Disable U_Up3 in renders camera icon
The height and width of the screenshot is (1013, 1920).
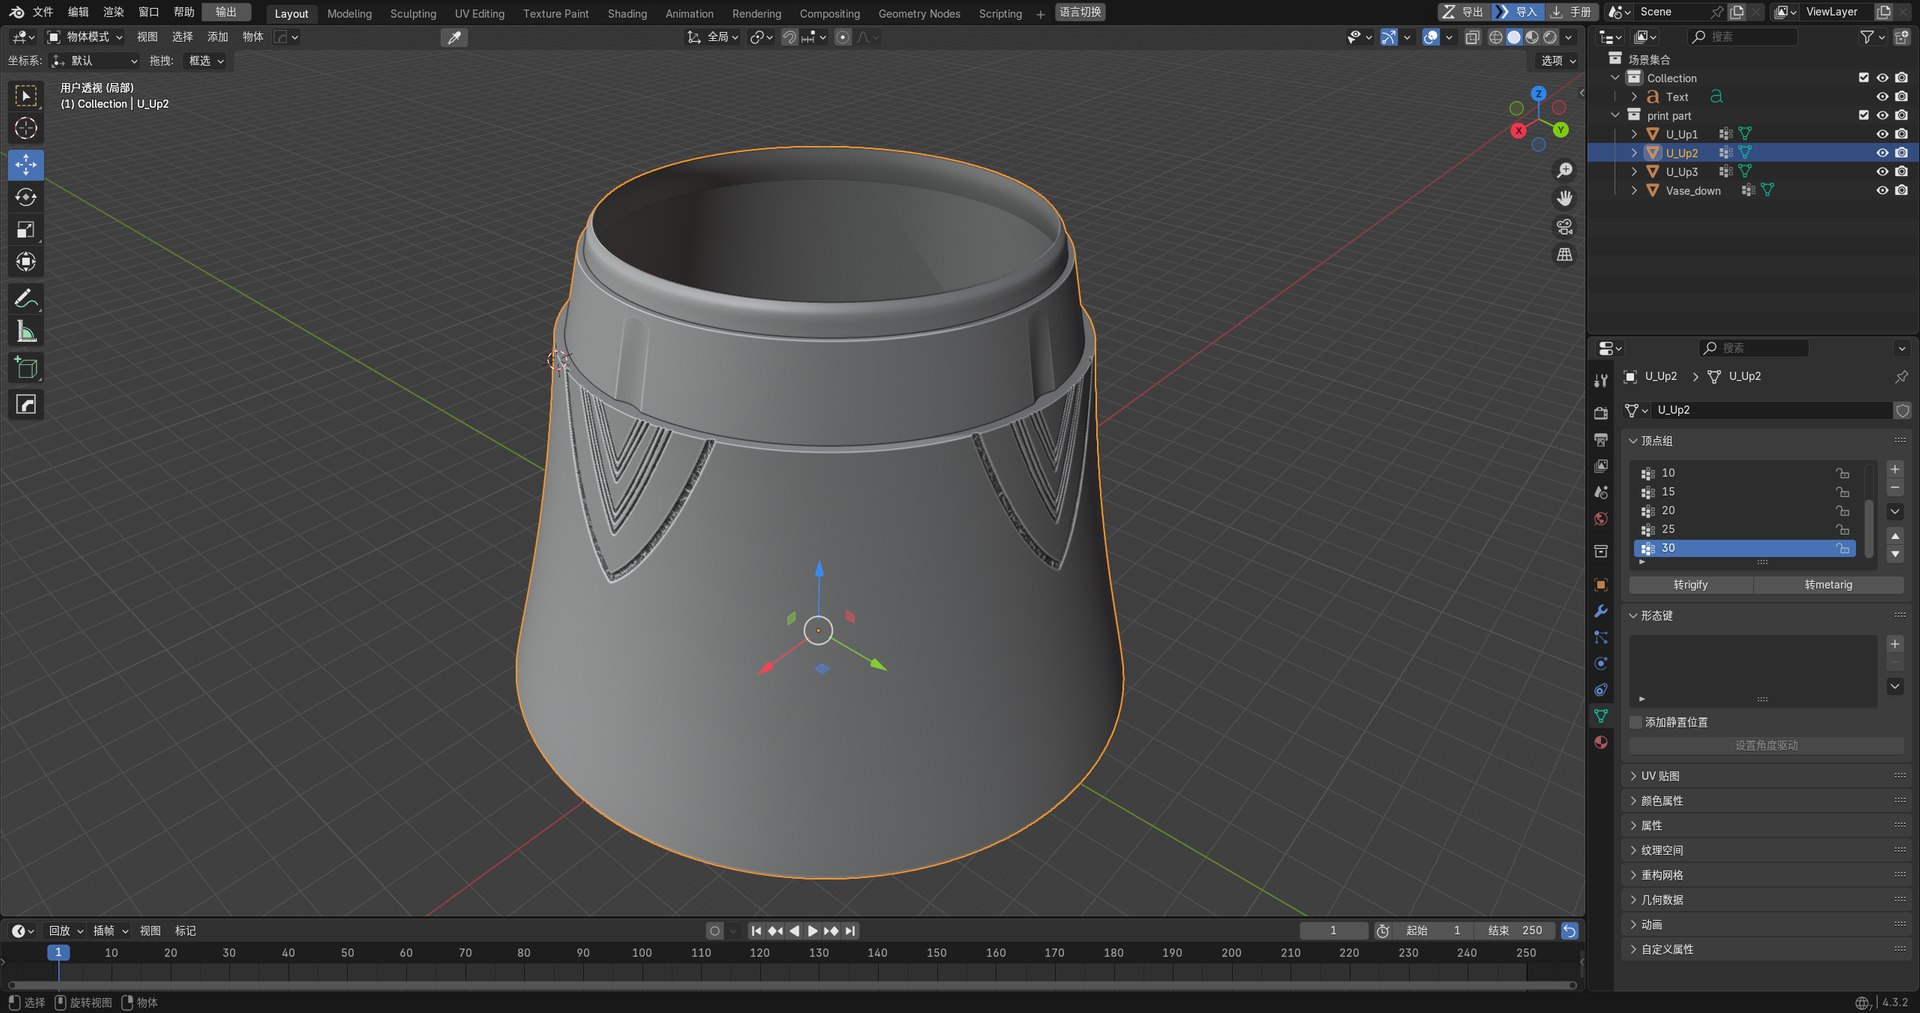[1901, 172]
